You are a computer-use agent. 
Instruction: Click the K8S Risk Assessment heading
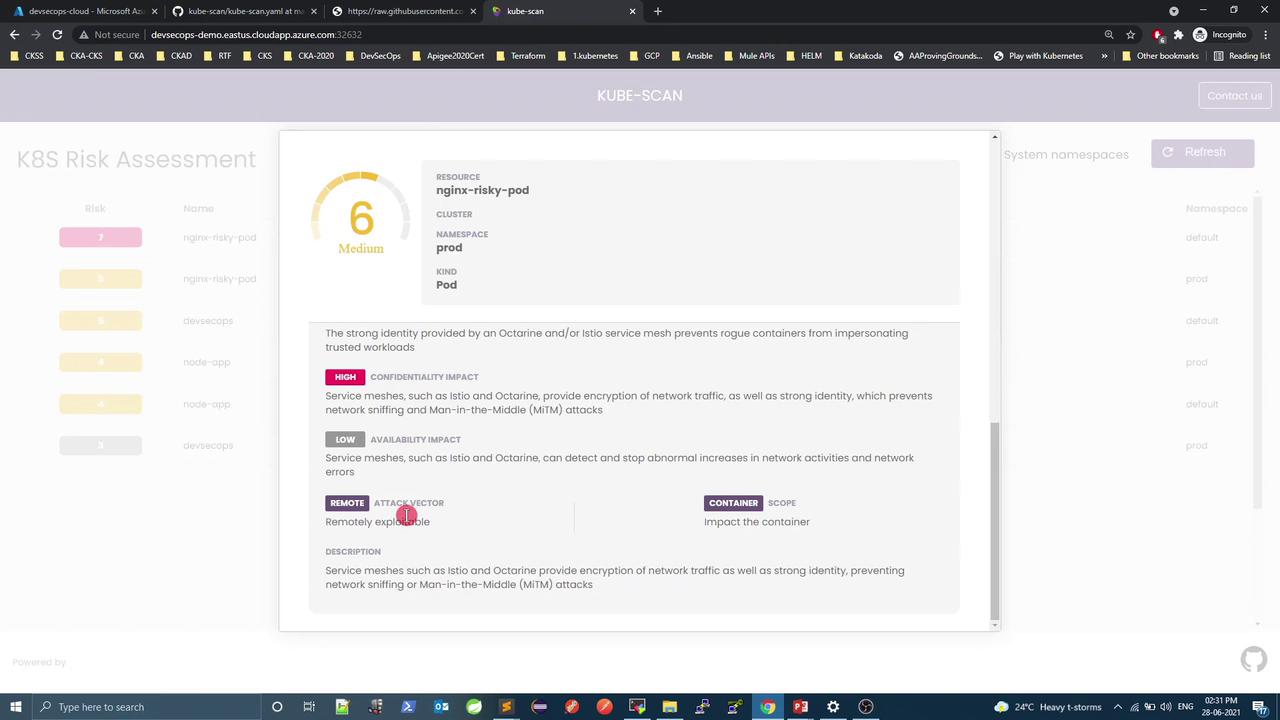click(x=136, y=159)
